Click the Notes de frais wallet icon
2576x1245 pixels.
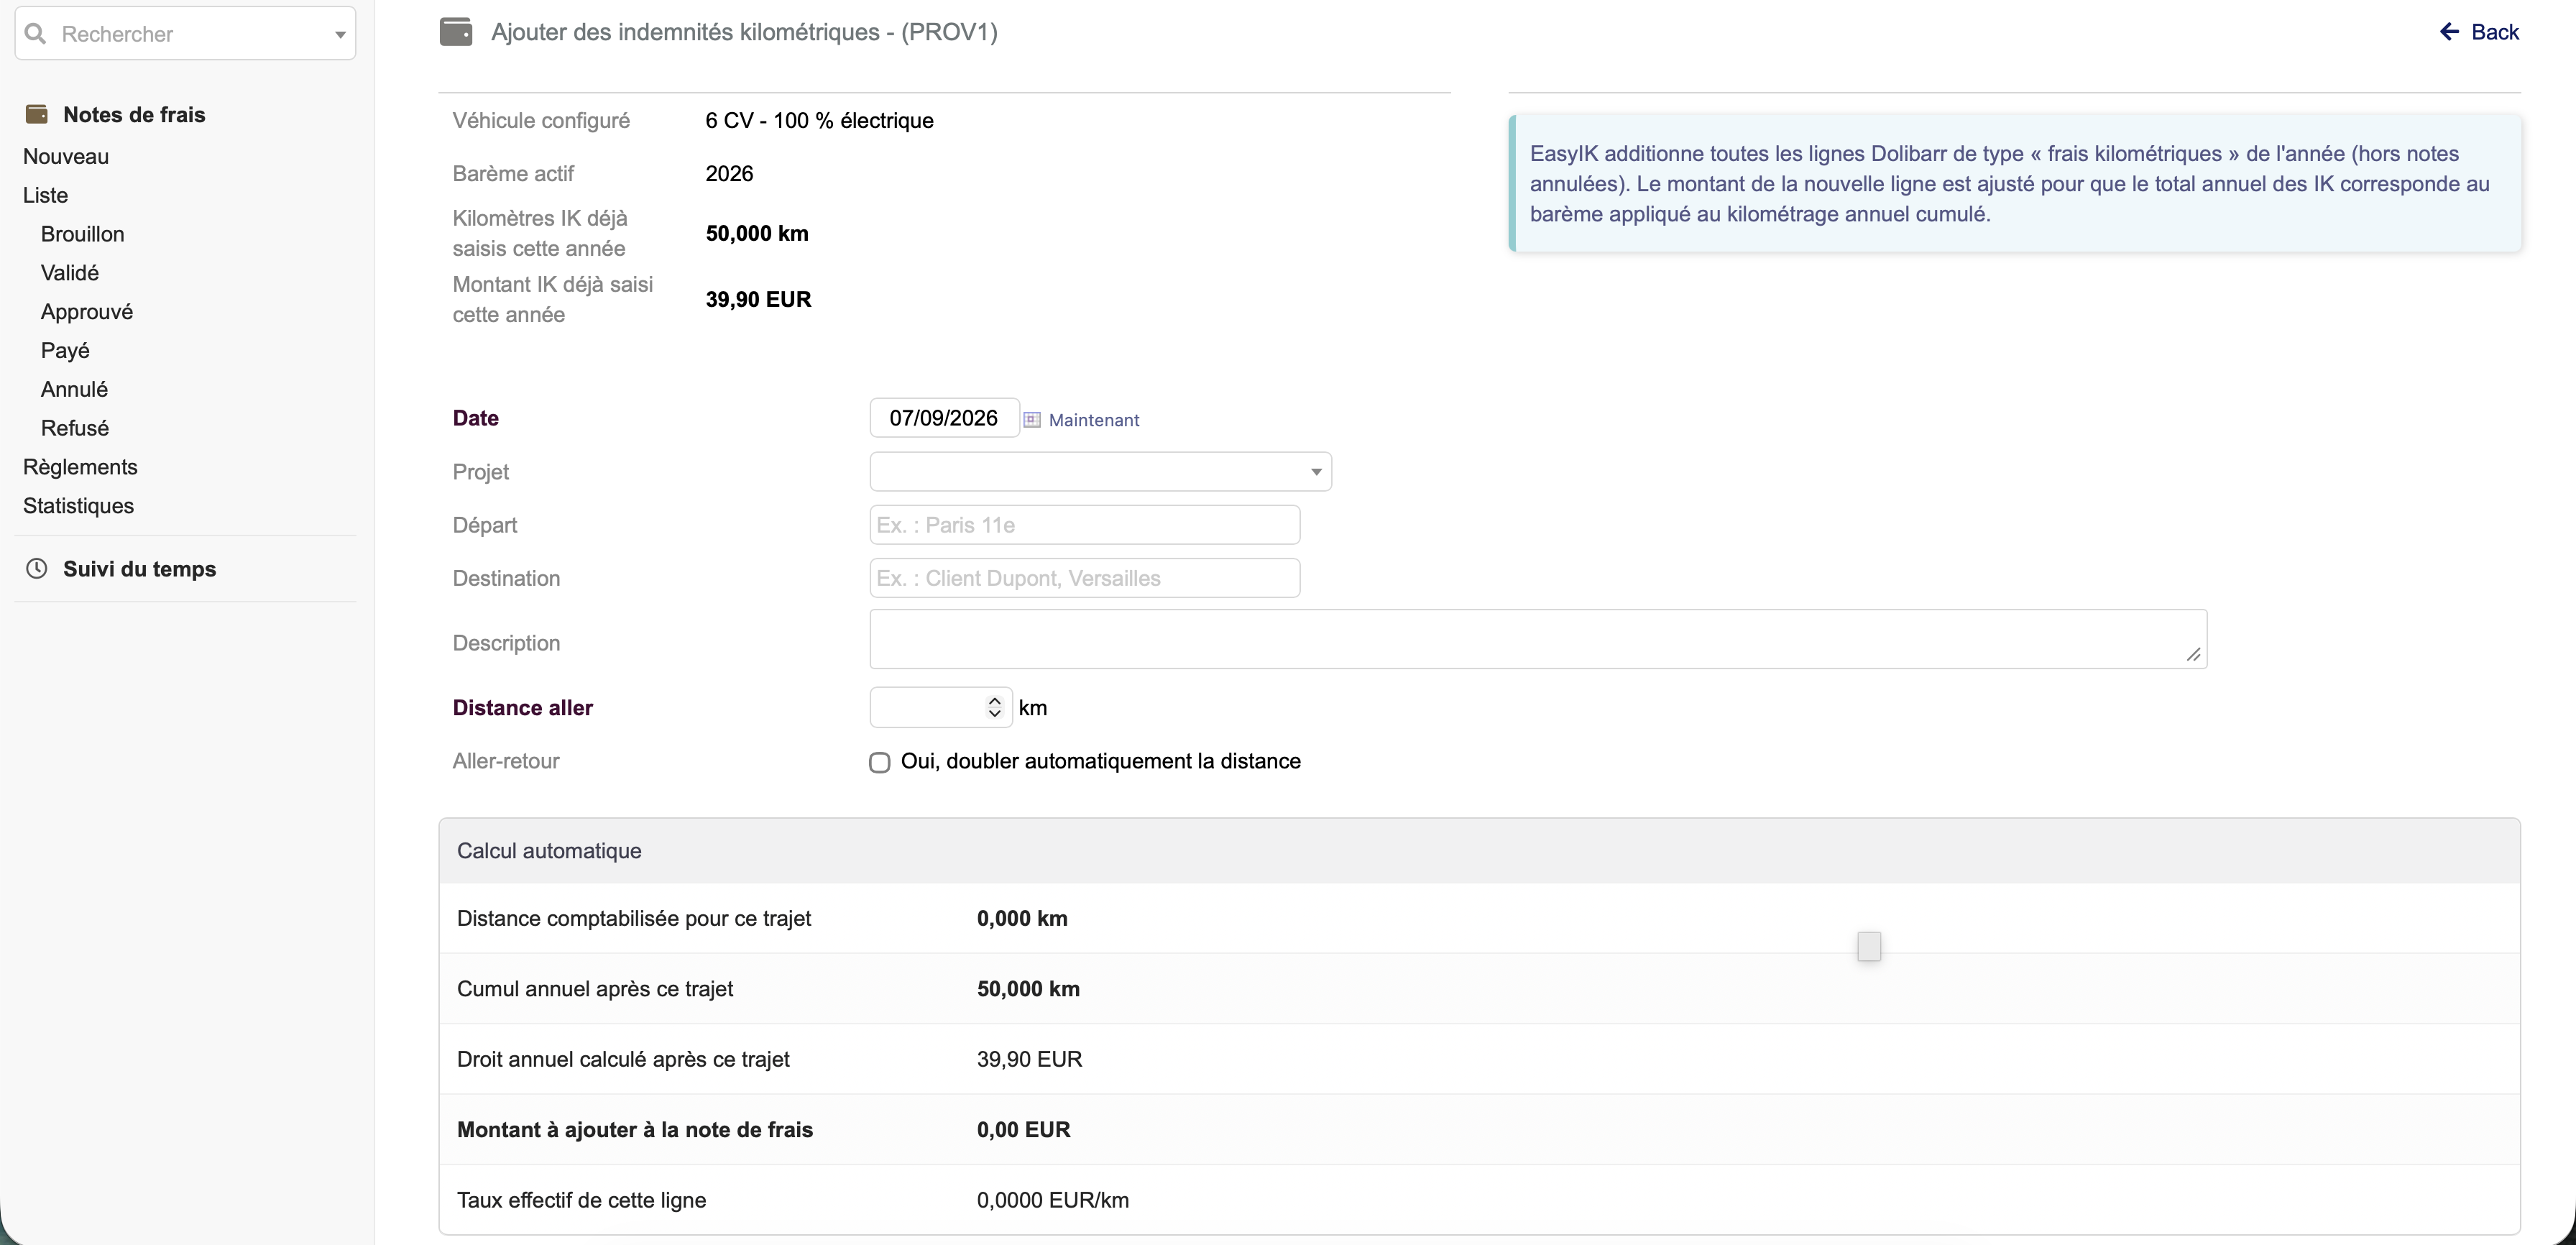click(x=37, y=114)
